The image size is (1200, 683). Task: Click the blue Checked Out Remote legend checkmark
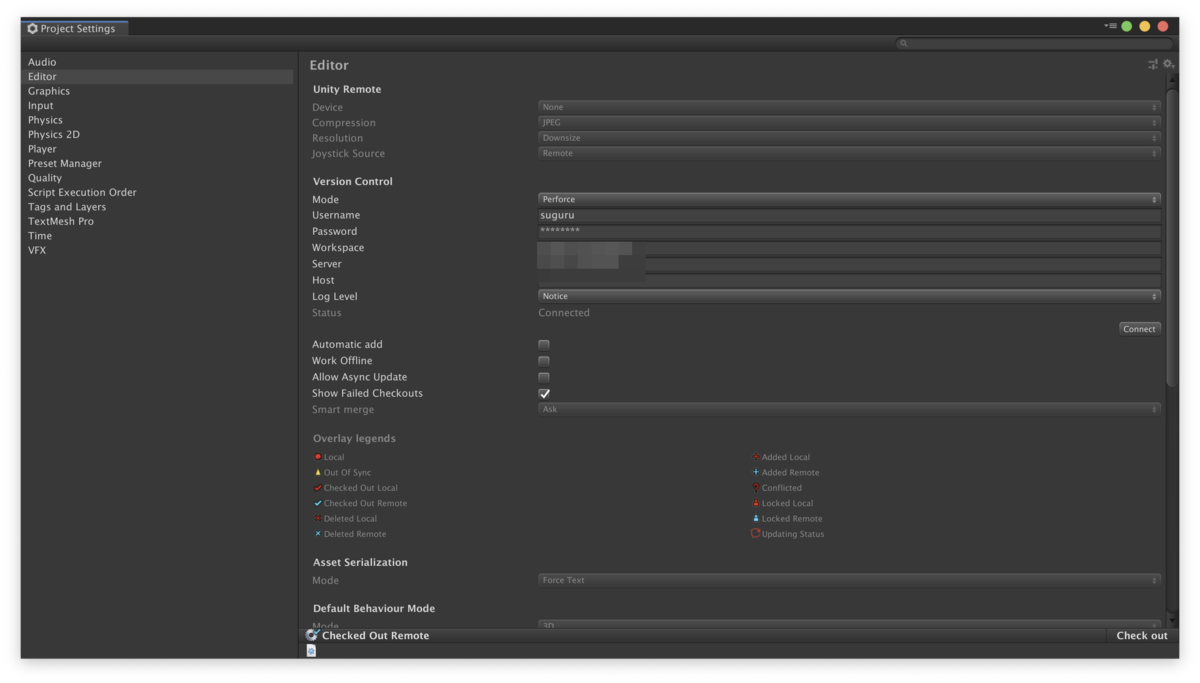point(318,503)
